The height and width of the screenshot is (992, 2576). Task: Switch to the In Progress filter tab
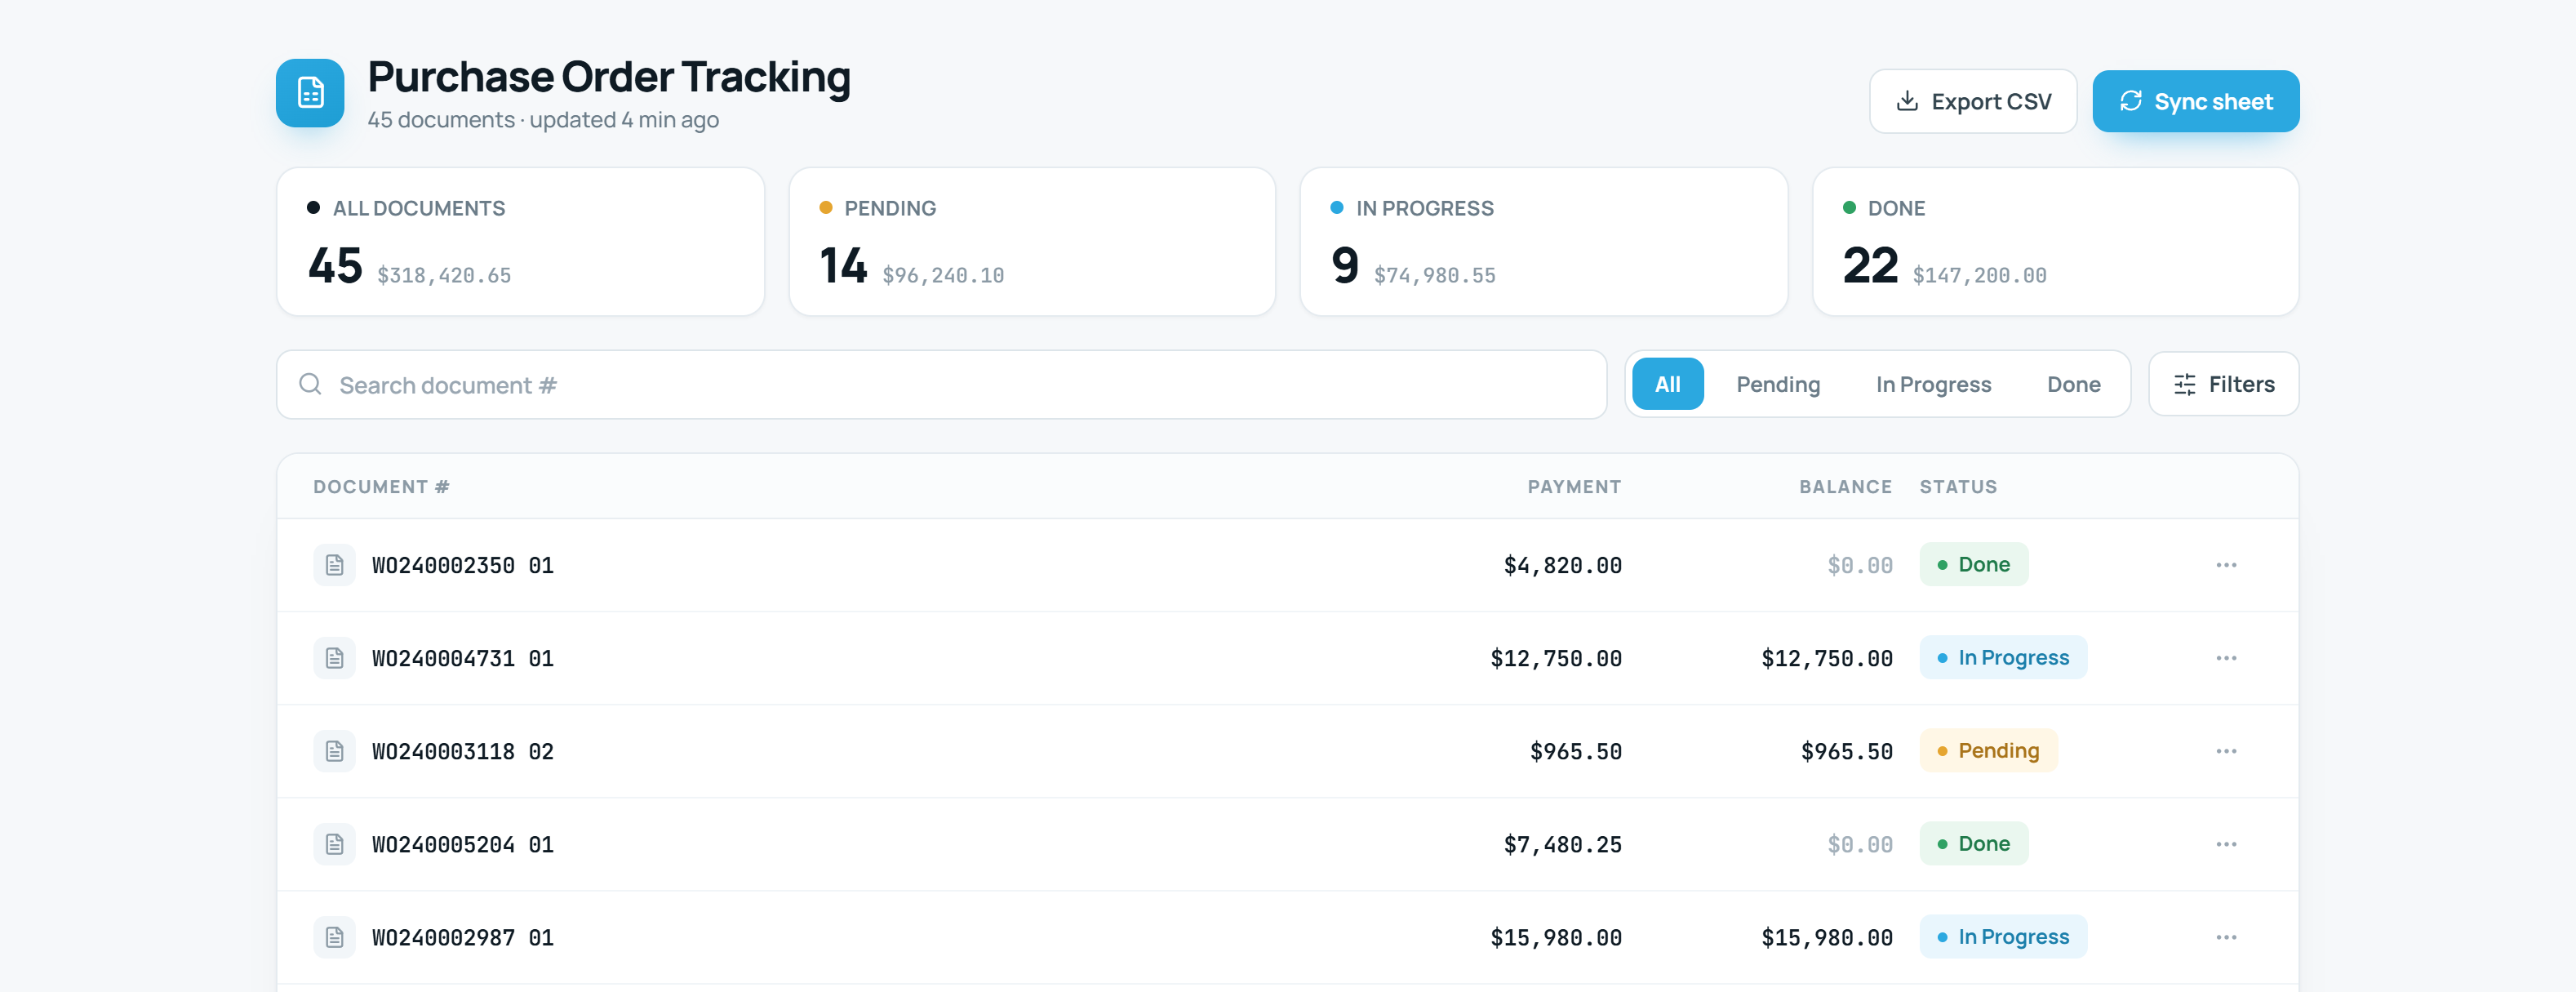(x=1933, y=384)
